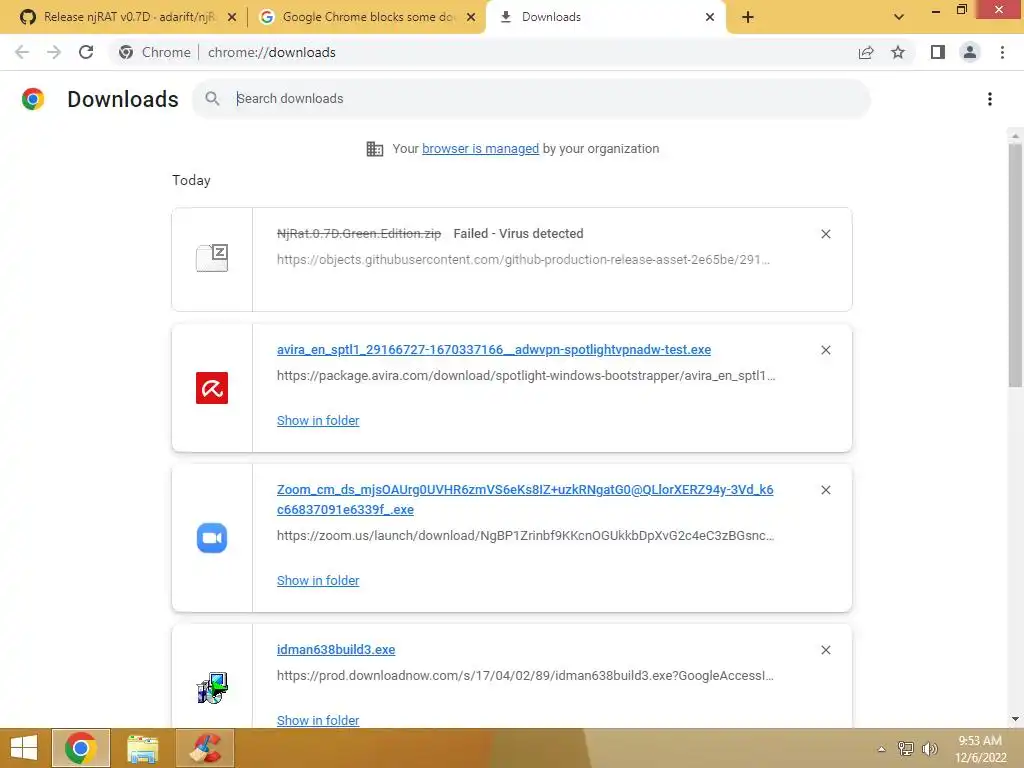
Task: Open Chrome's three-dot browser menu
Action: [x=1002, y=52]
